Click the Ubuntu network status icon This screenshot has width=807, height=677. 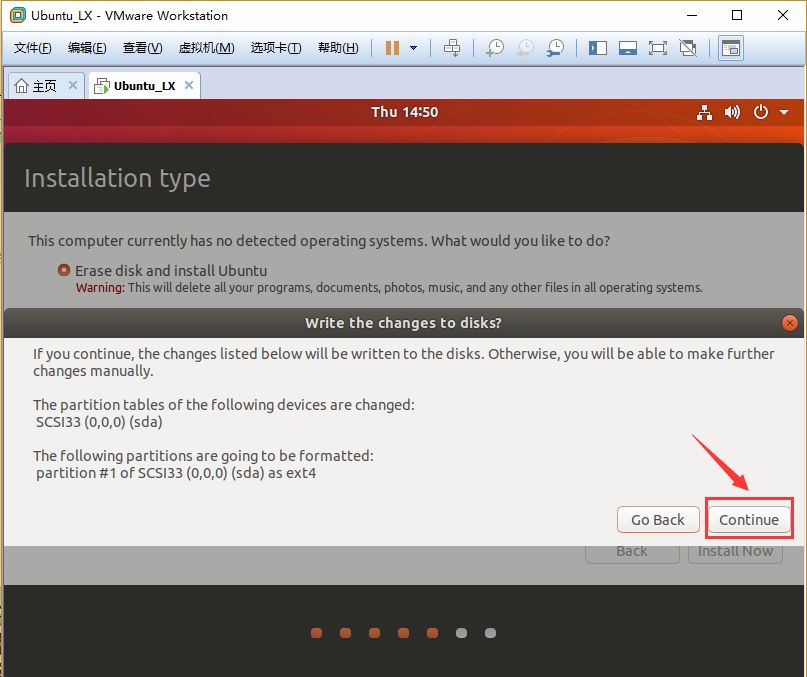704,112
